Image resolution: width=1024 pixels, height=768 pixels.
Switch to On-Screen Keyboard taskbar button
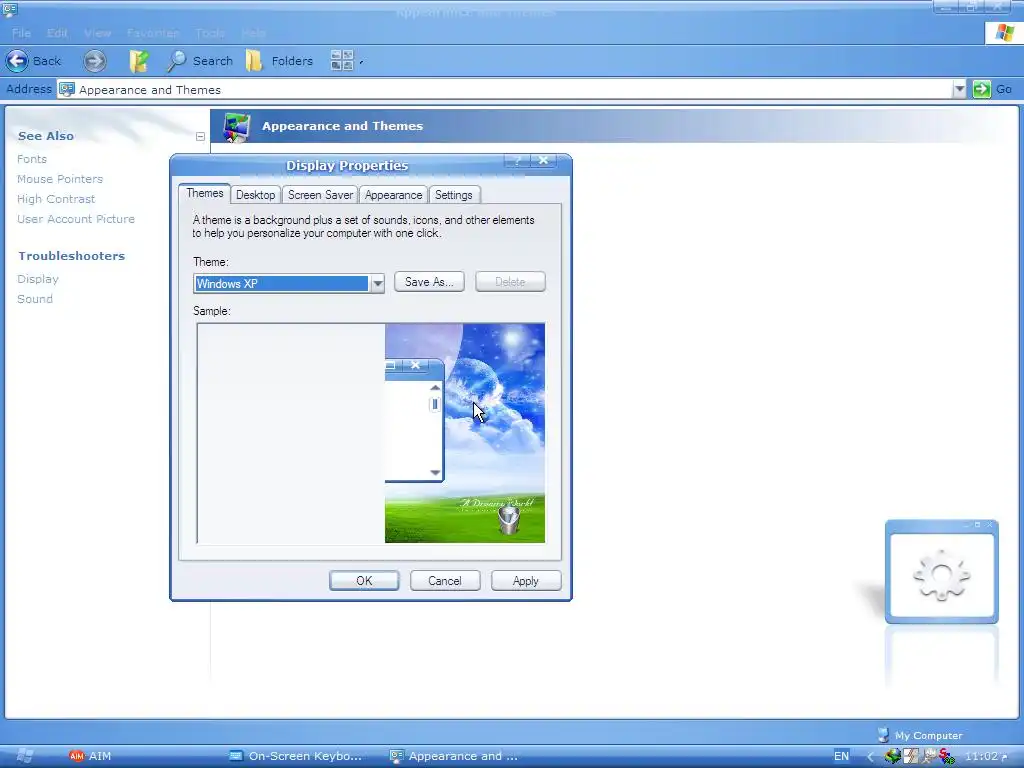pyautogui.click(x=295, y=756)
